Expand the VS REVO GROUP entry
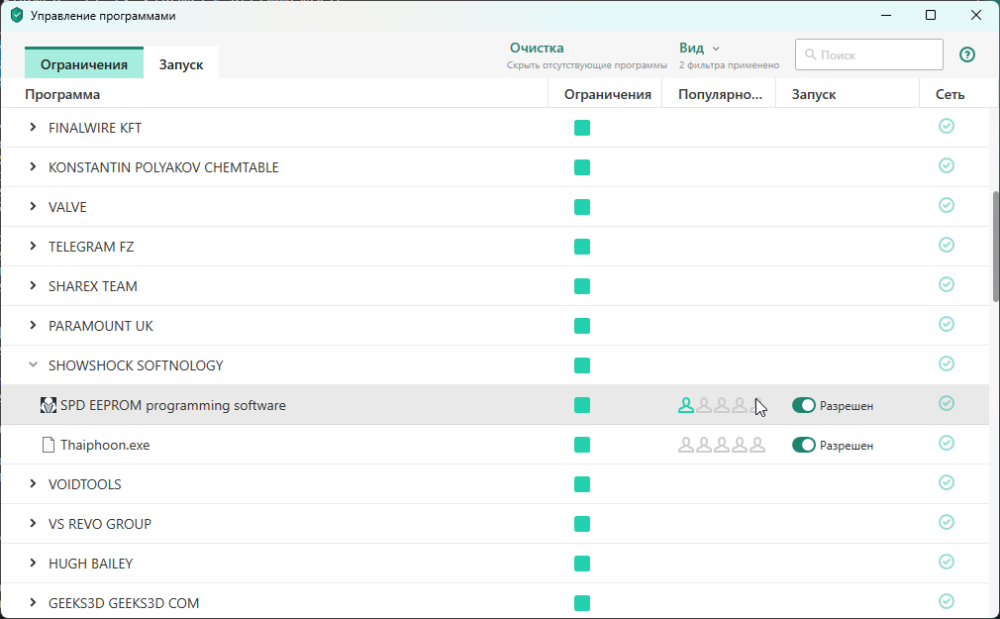 click(x=33, y=524)
